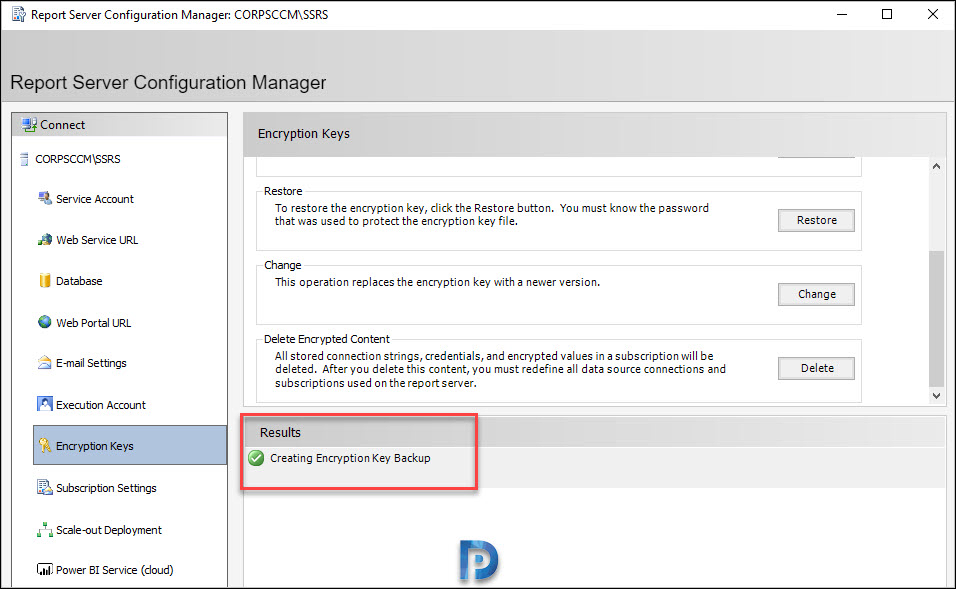Select Encryption Keys in sidebar
The image size is (956, 589).
pyautogui.click(x=130, y=446)
